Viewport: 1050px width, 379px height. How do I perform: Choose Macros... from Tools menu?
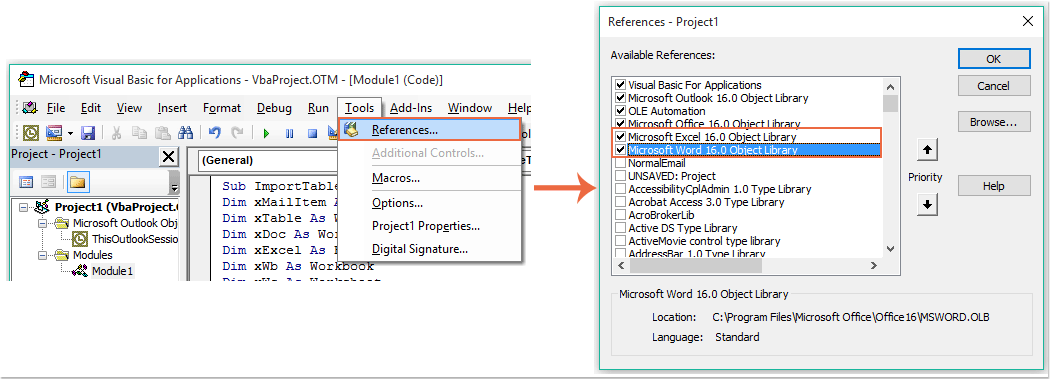click(x=429, y=178)
